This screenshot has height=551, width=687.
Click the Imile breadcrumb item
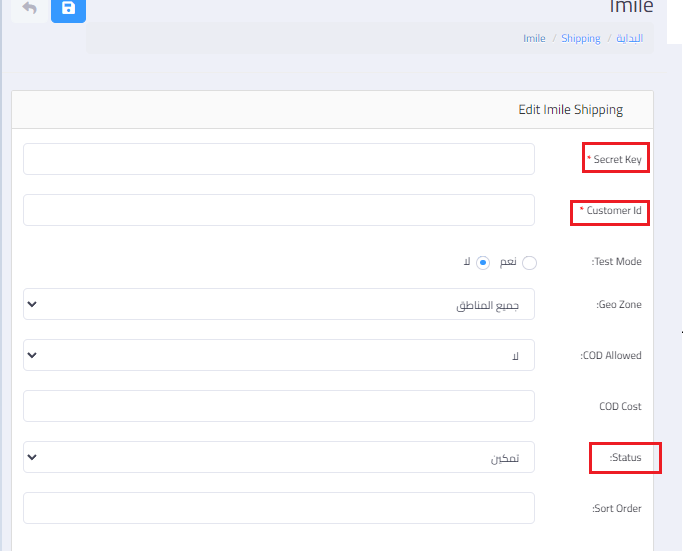pyautogui.click(x=534, y=38)
